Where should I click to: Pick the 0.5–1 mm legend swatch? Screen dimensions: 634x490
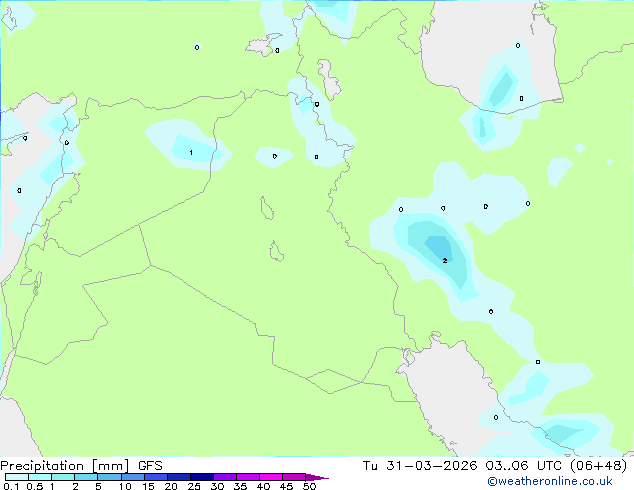(x=40, y=477)
